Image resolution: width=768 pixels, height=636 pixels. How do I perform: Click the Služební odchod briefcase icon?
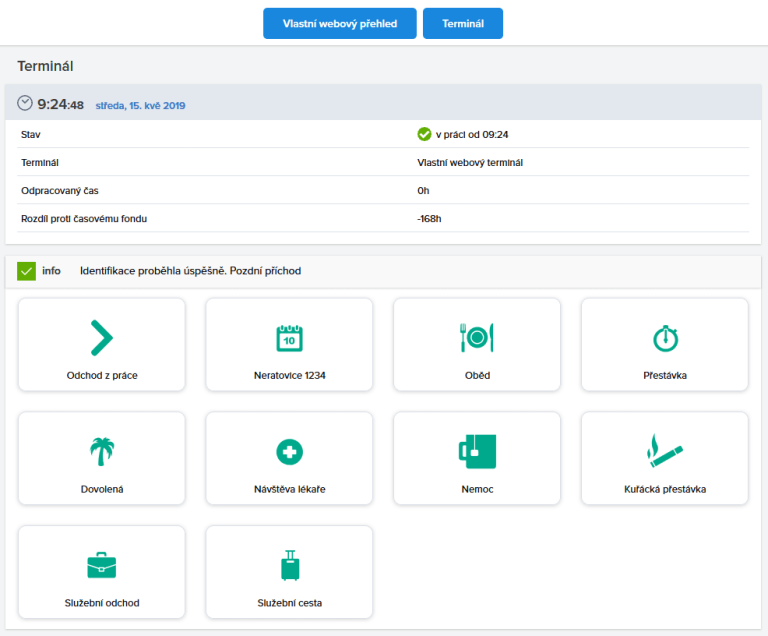[x=101, y=566]
